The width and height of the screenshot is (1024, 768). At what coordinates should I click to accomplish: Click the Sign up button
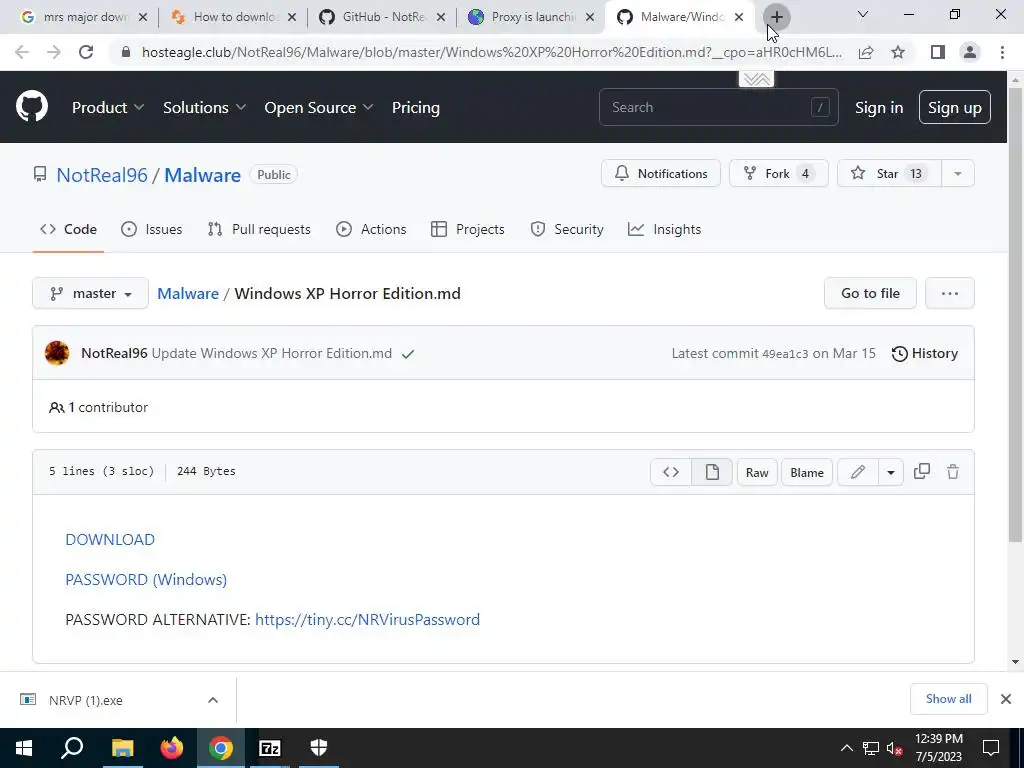(955, 107)
